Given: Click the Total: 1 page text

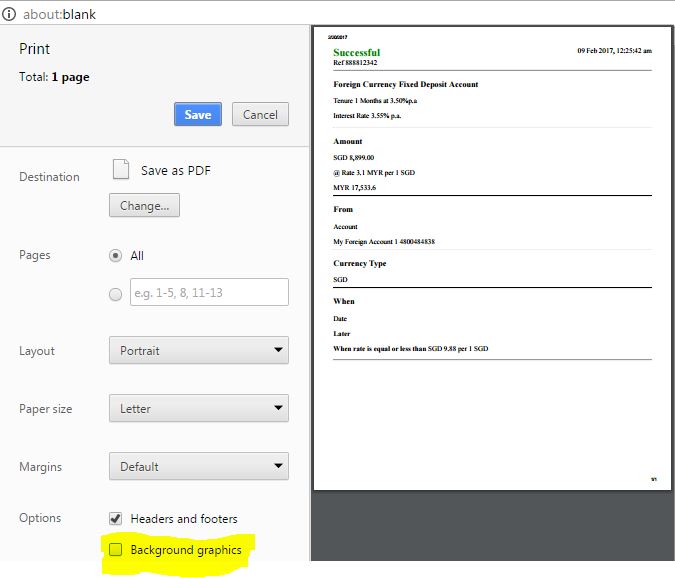Looking at the screenshot, I should 54,77.
